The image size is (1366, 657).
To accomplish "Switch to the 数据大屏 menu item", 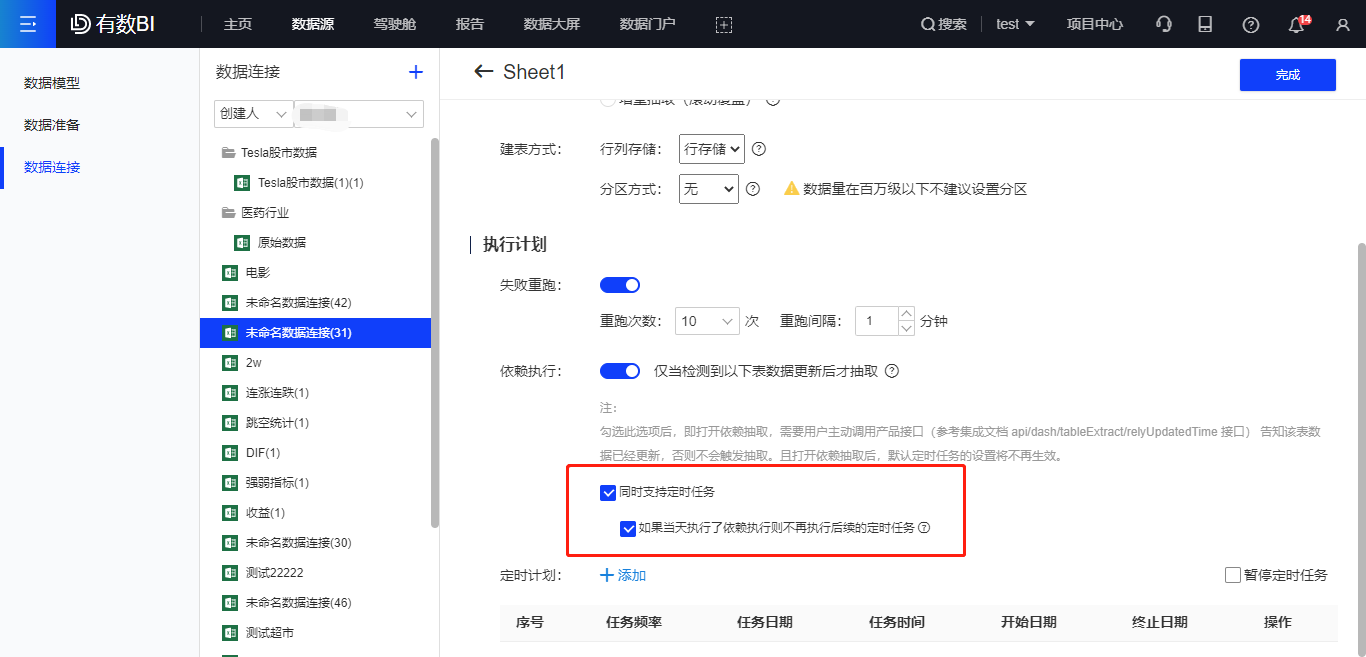I will click(x=552, y=23).
